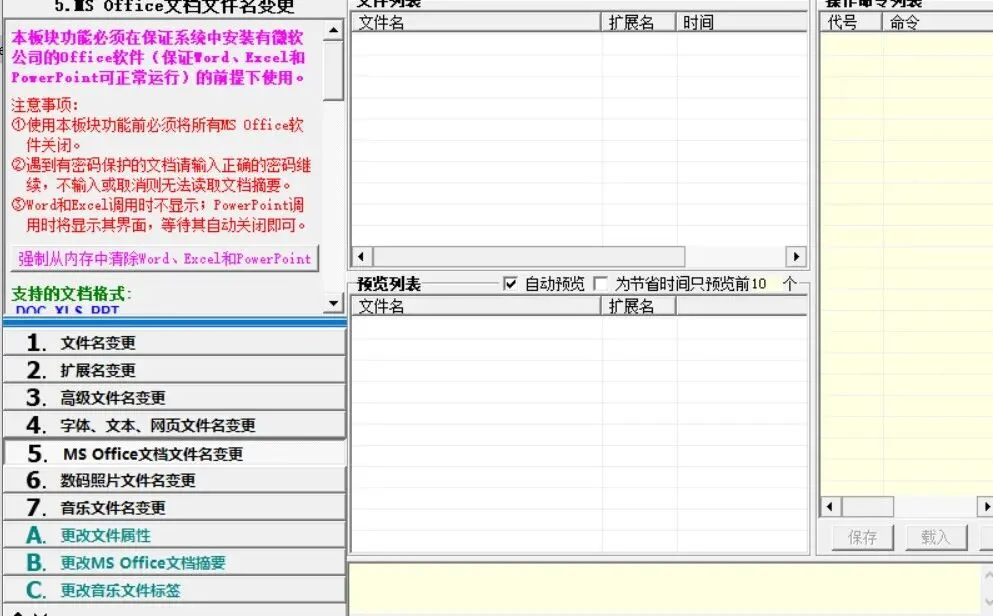Click the 支持的文档格式 green label

[x=71, y=294]
